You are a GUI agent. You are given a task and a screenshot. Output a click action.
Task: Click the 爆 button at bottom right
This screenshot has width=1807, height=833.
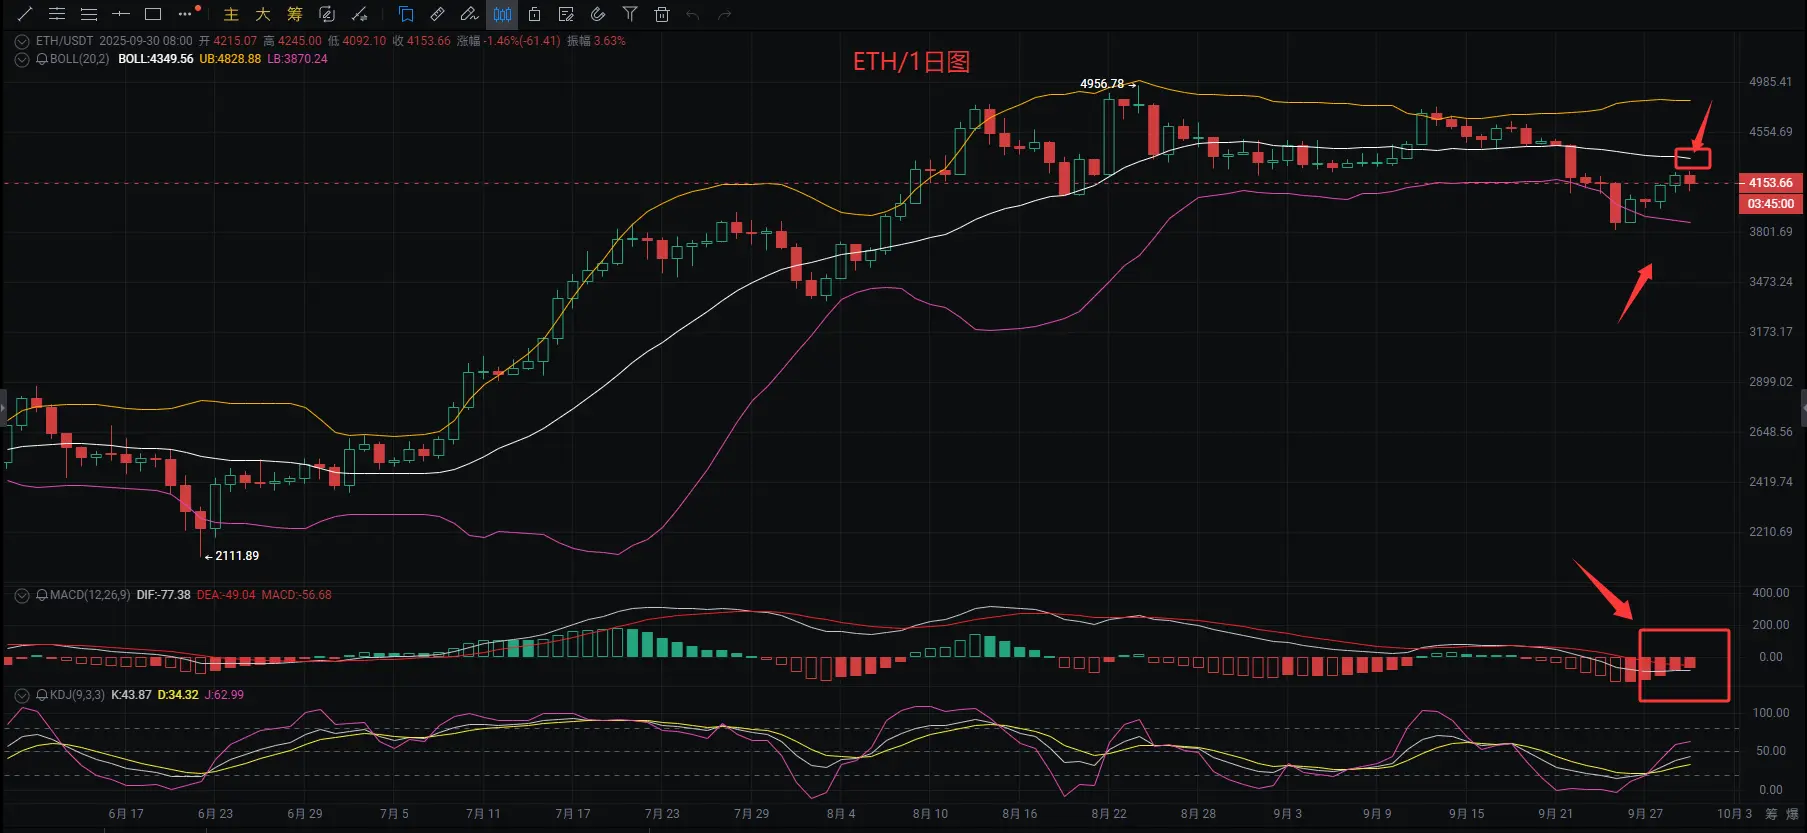coord(1792,814)
